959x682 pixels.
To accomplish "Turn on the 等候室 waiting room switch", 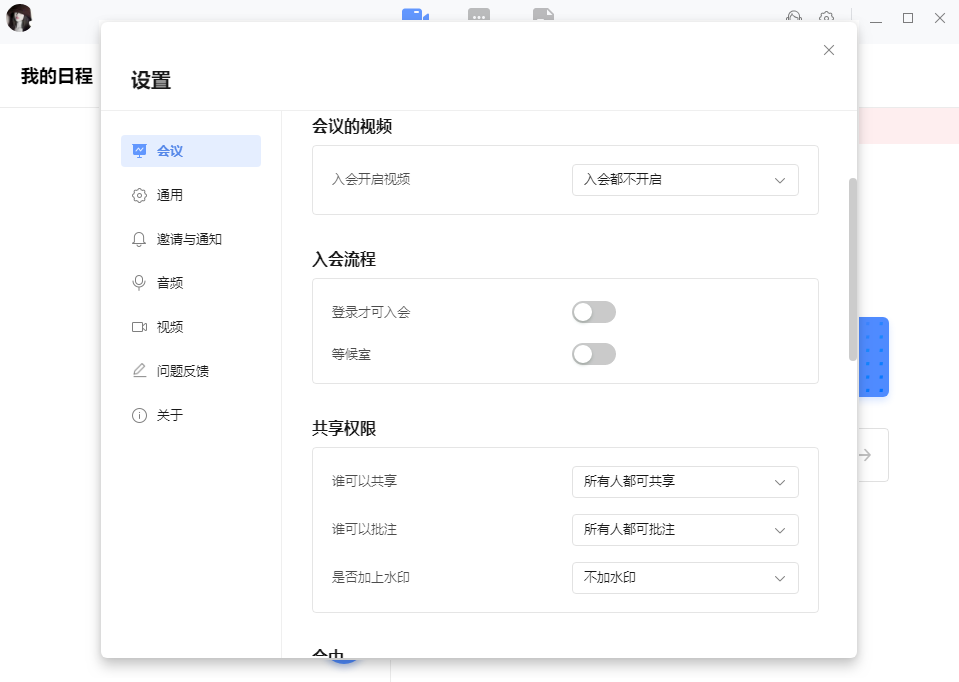I will pyautogui.click(x=593, y=353).
